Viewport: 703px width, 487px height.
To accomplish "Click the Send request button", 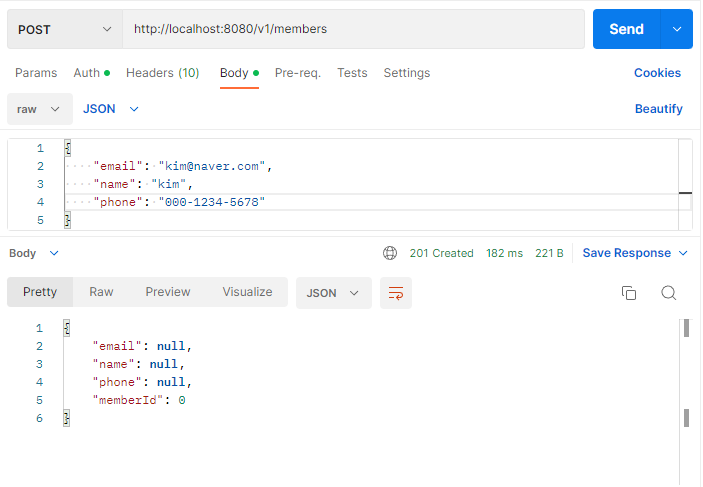I will (626, 29).
